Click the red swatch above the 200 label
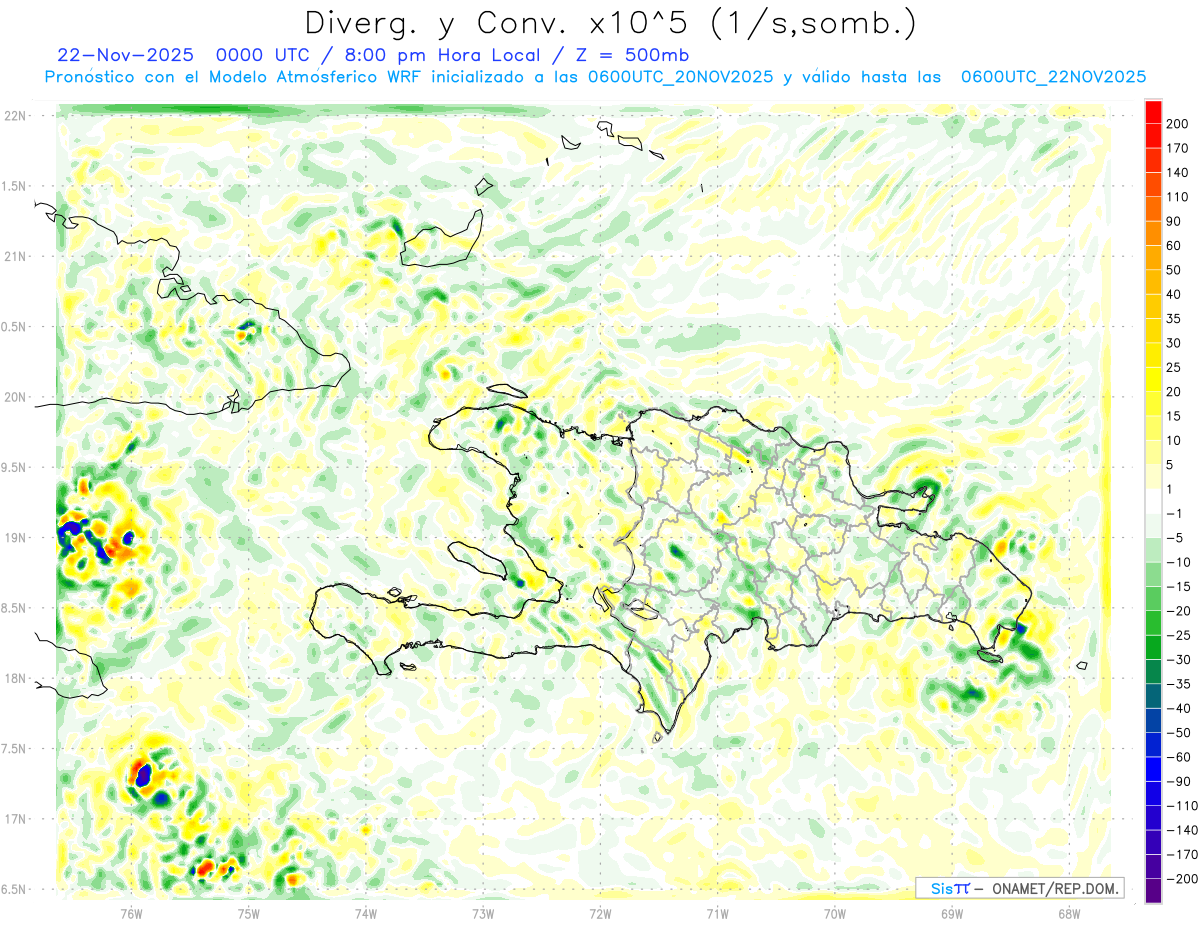 1153,111
